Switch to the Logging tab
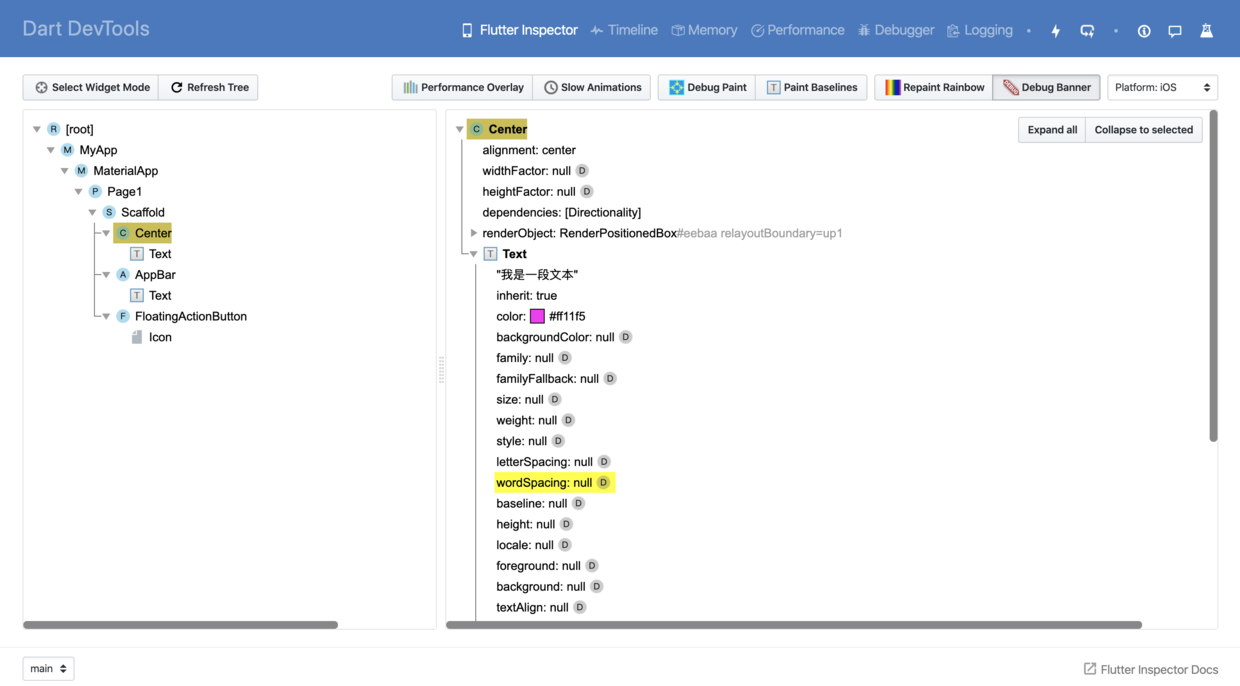Screen dimensions: 1240x686 point(980,30)
